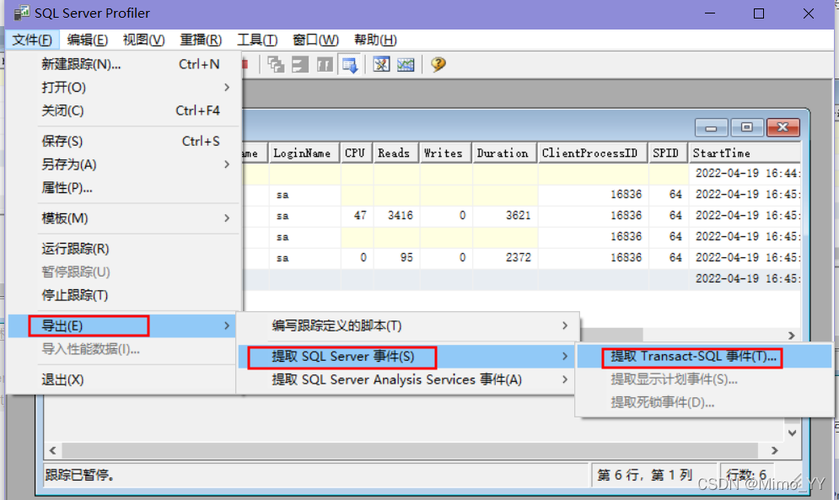The image size is (839, 500).
Task: Open the 工具(T) menu in menu bar
Action: pos(256,40)
